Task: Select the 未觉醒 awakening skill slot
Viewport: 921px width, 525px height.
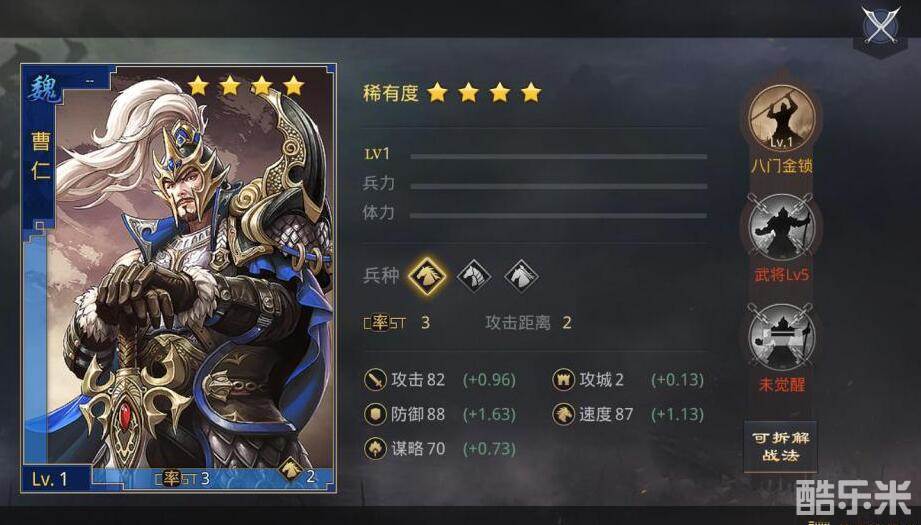Action: (x=781, y=337)
